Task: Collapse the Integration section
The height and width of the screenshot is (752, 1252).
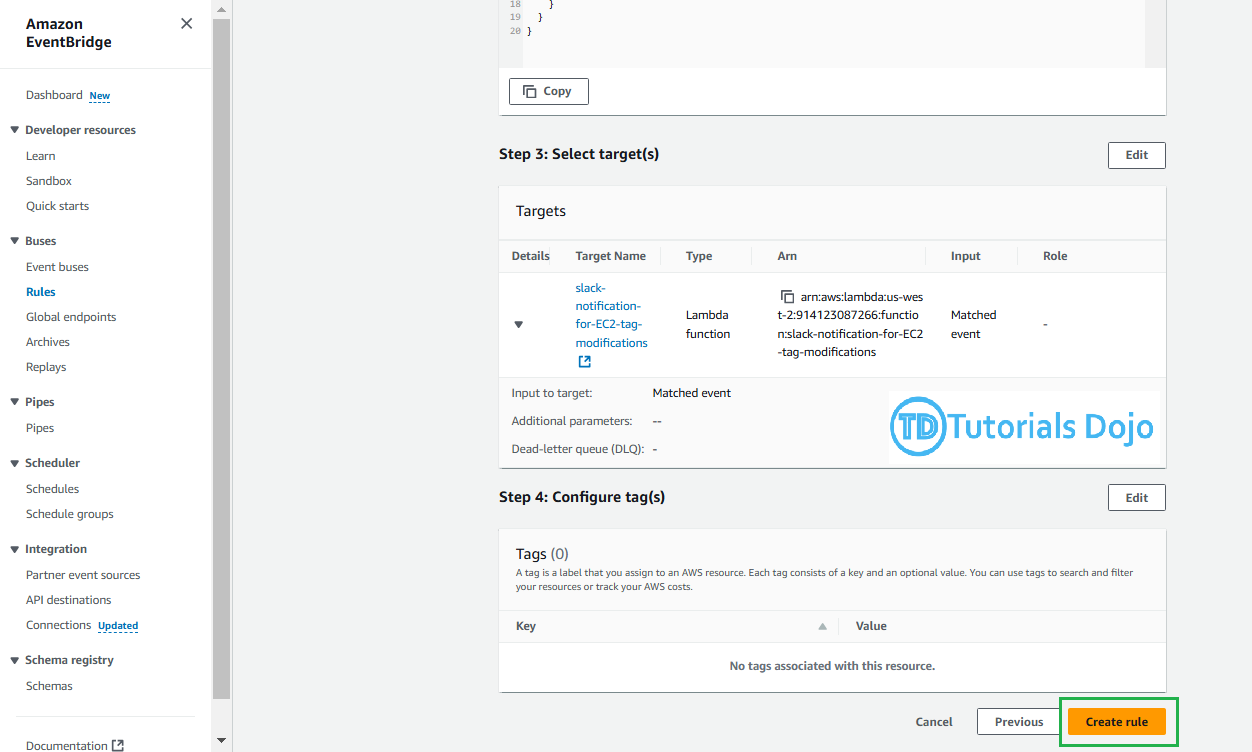Action: 14,549
